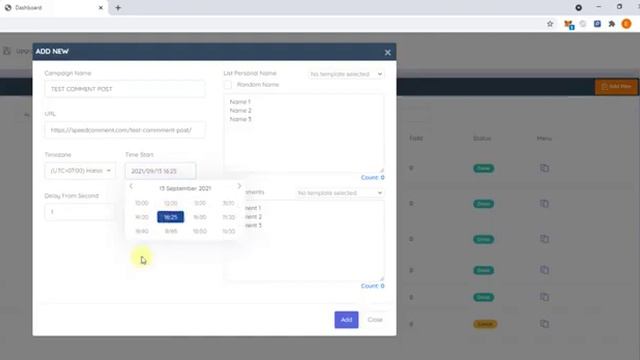Click the blue square extension icon

[597, 24]
